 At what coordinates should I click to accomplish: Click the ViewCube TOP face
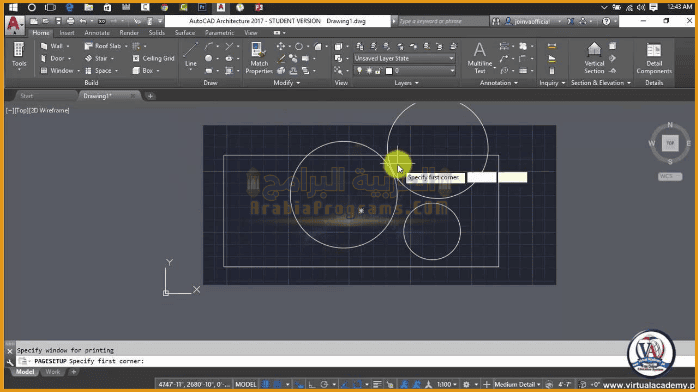pyautogui.click(x=670, y=143)
